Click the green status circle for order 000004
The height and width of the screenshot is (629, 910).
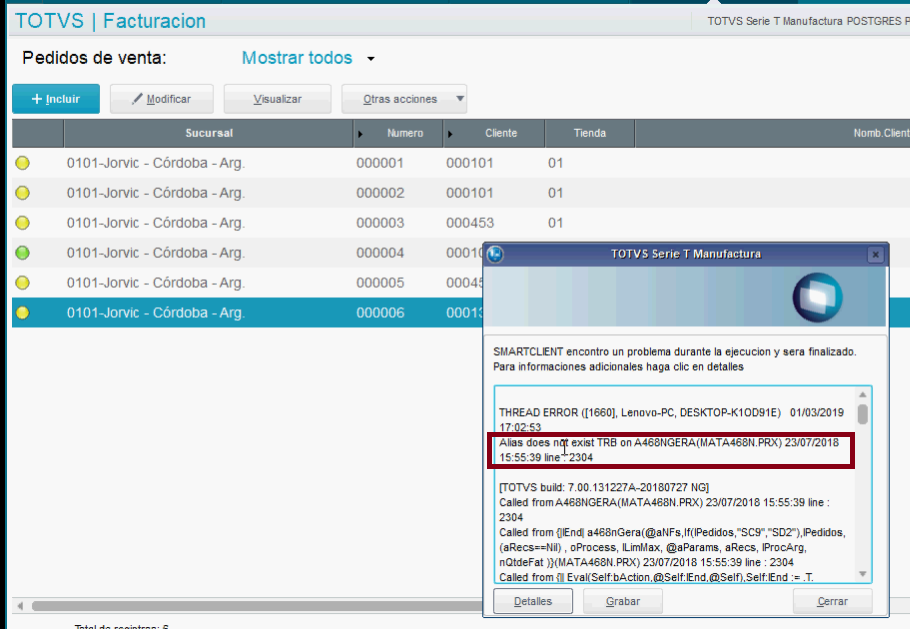tap(23, 253)
